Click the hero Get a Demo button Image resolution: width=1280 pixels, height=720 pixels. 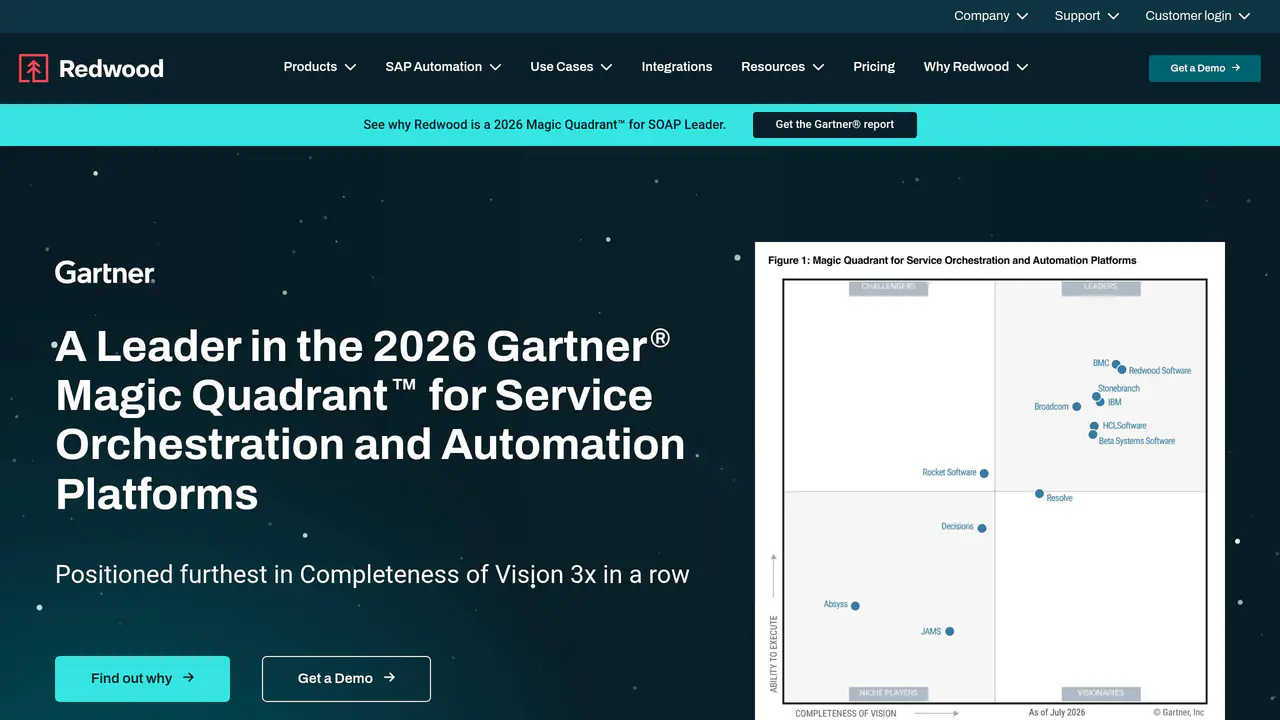coord(346,679)
